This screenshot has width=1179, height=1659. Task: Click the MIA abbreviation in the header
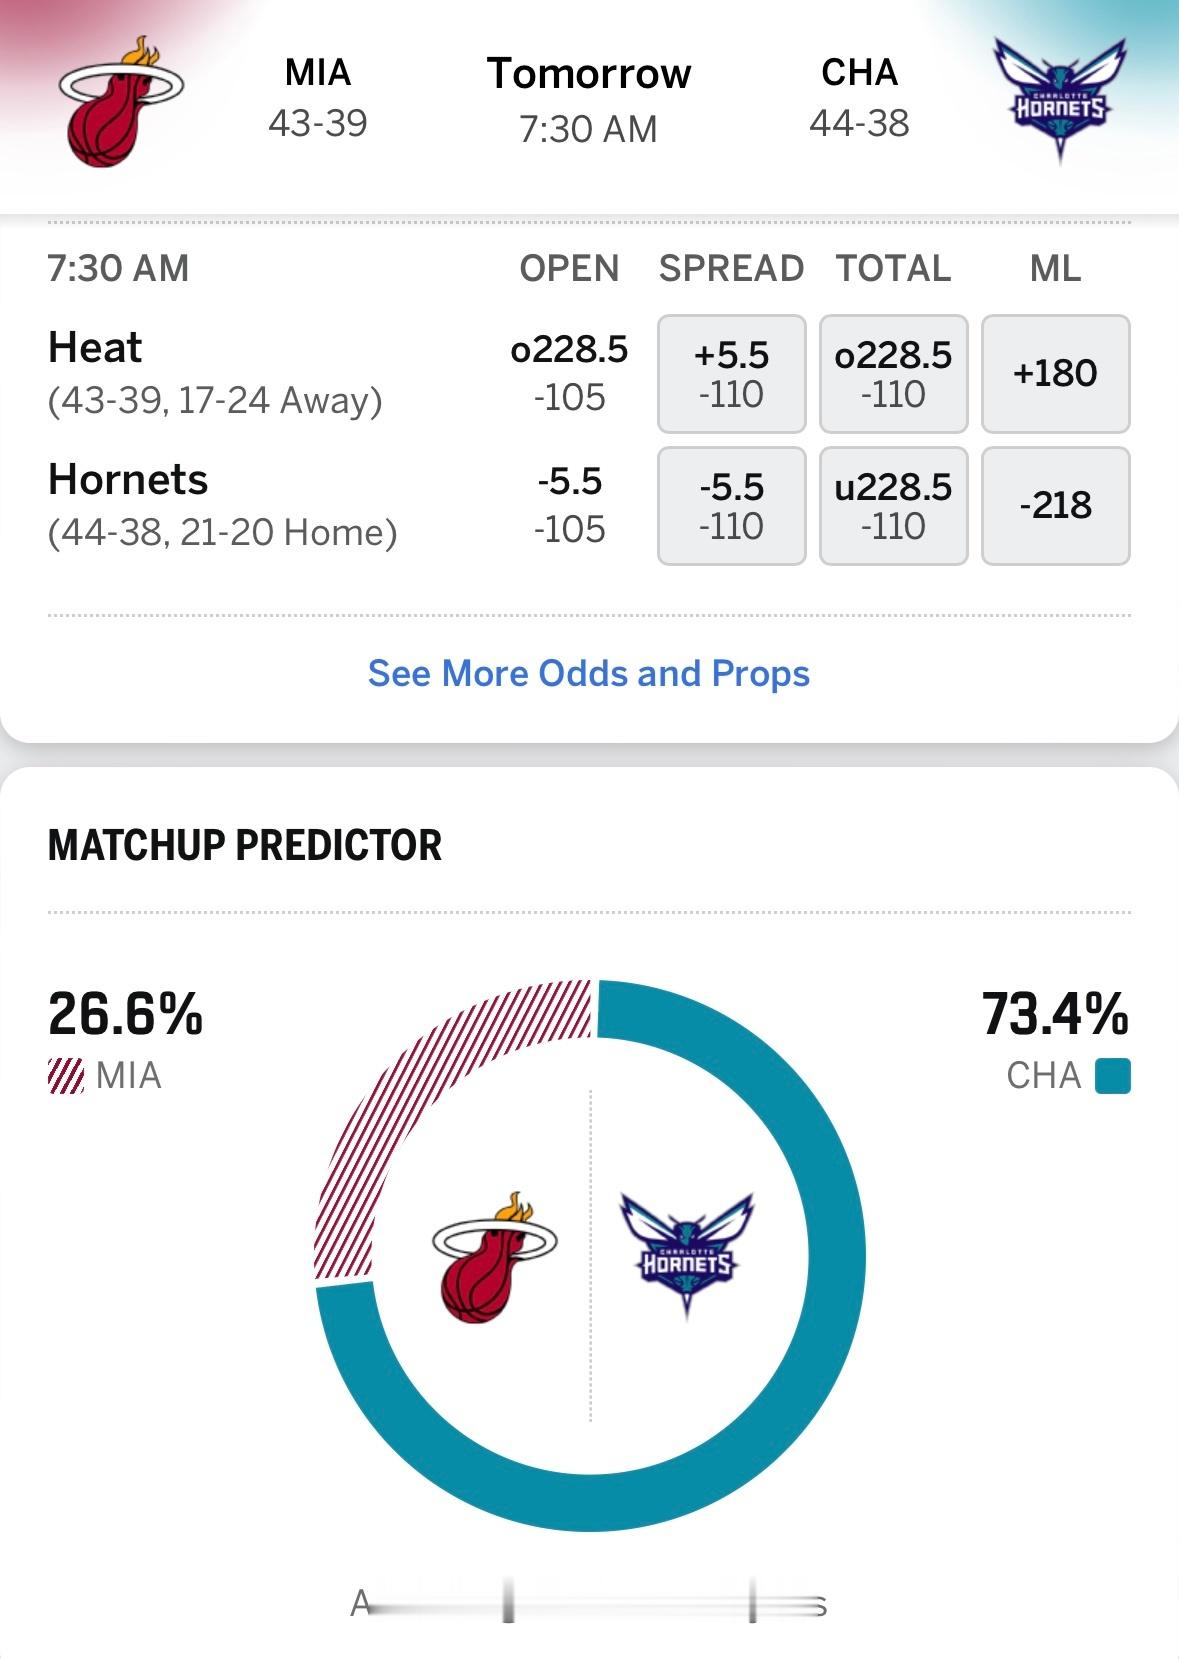tap(319, 73)
